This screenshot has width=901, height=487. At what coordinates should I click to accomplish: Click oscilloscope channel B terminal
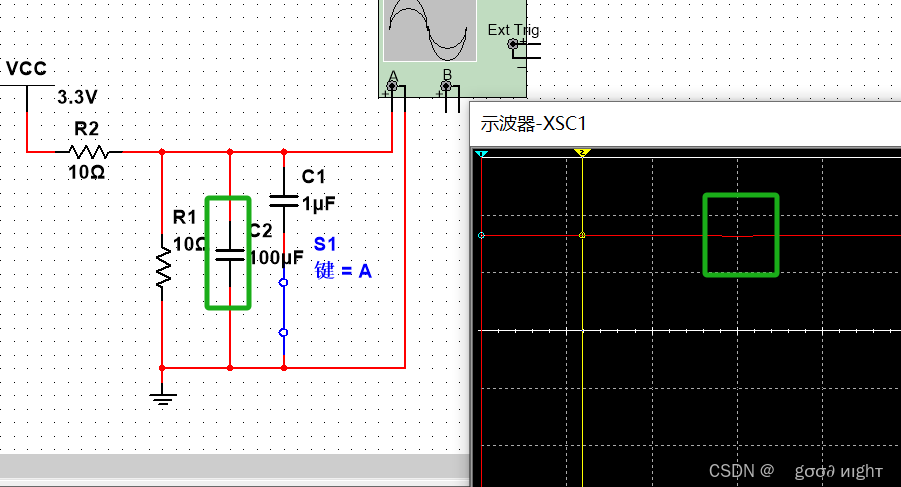point(446,86)
